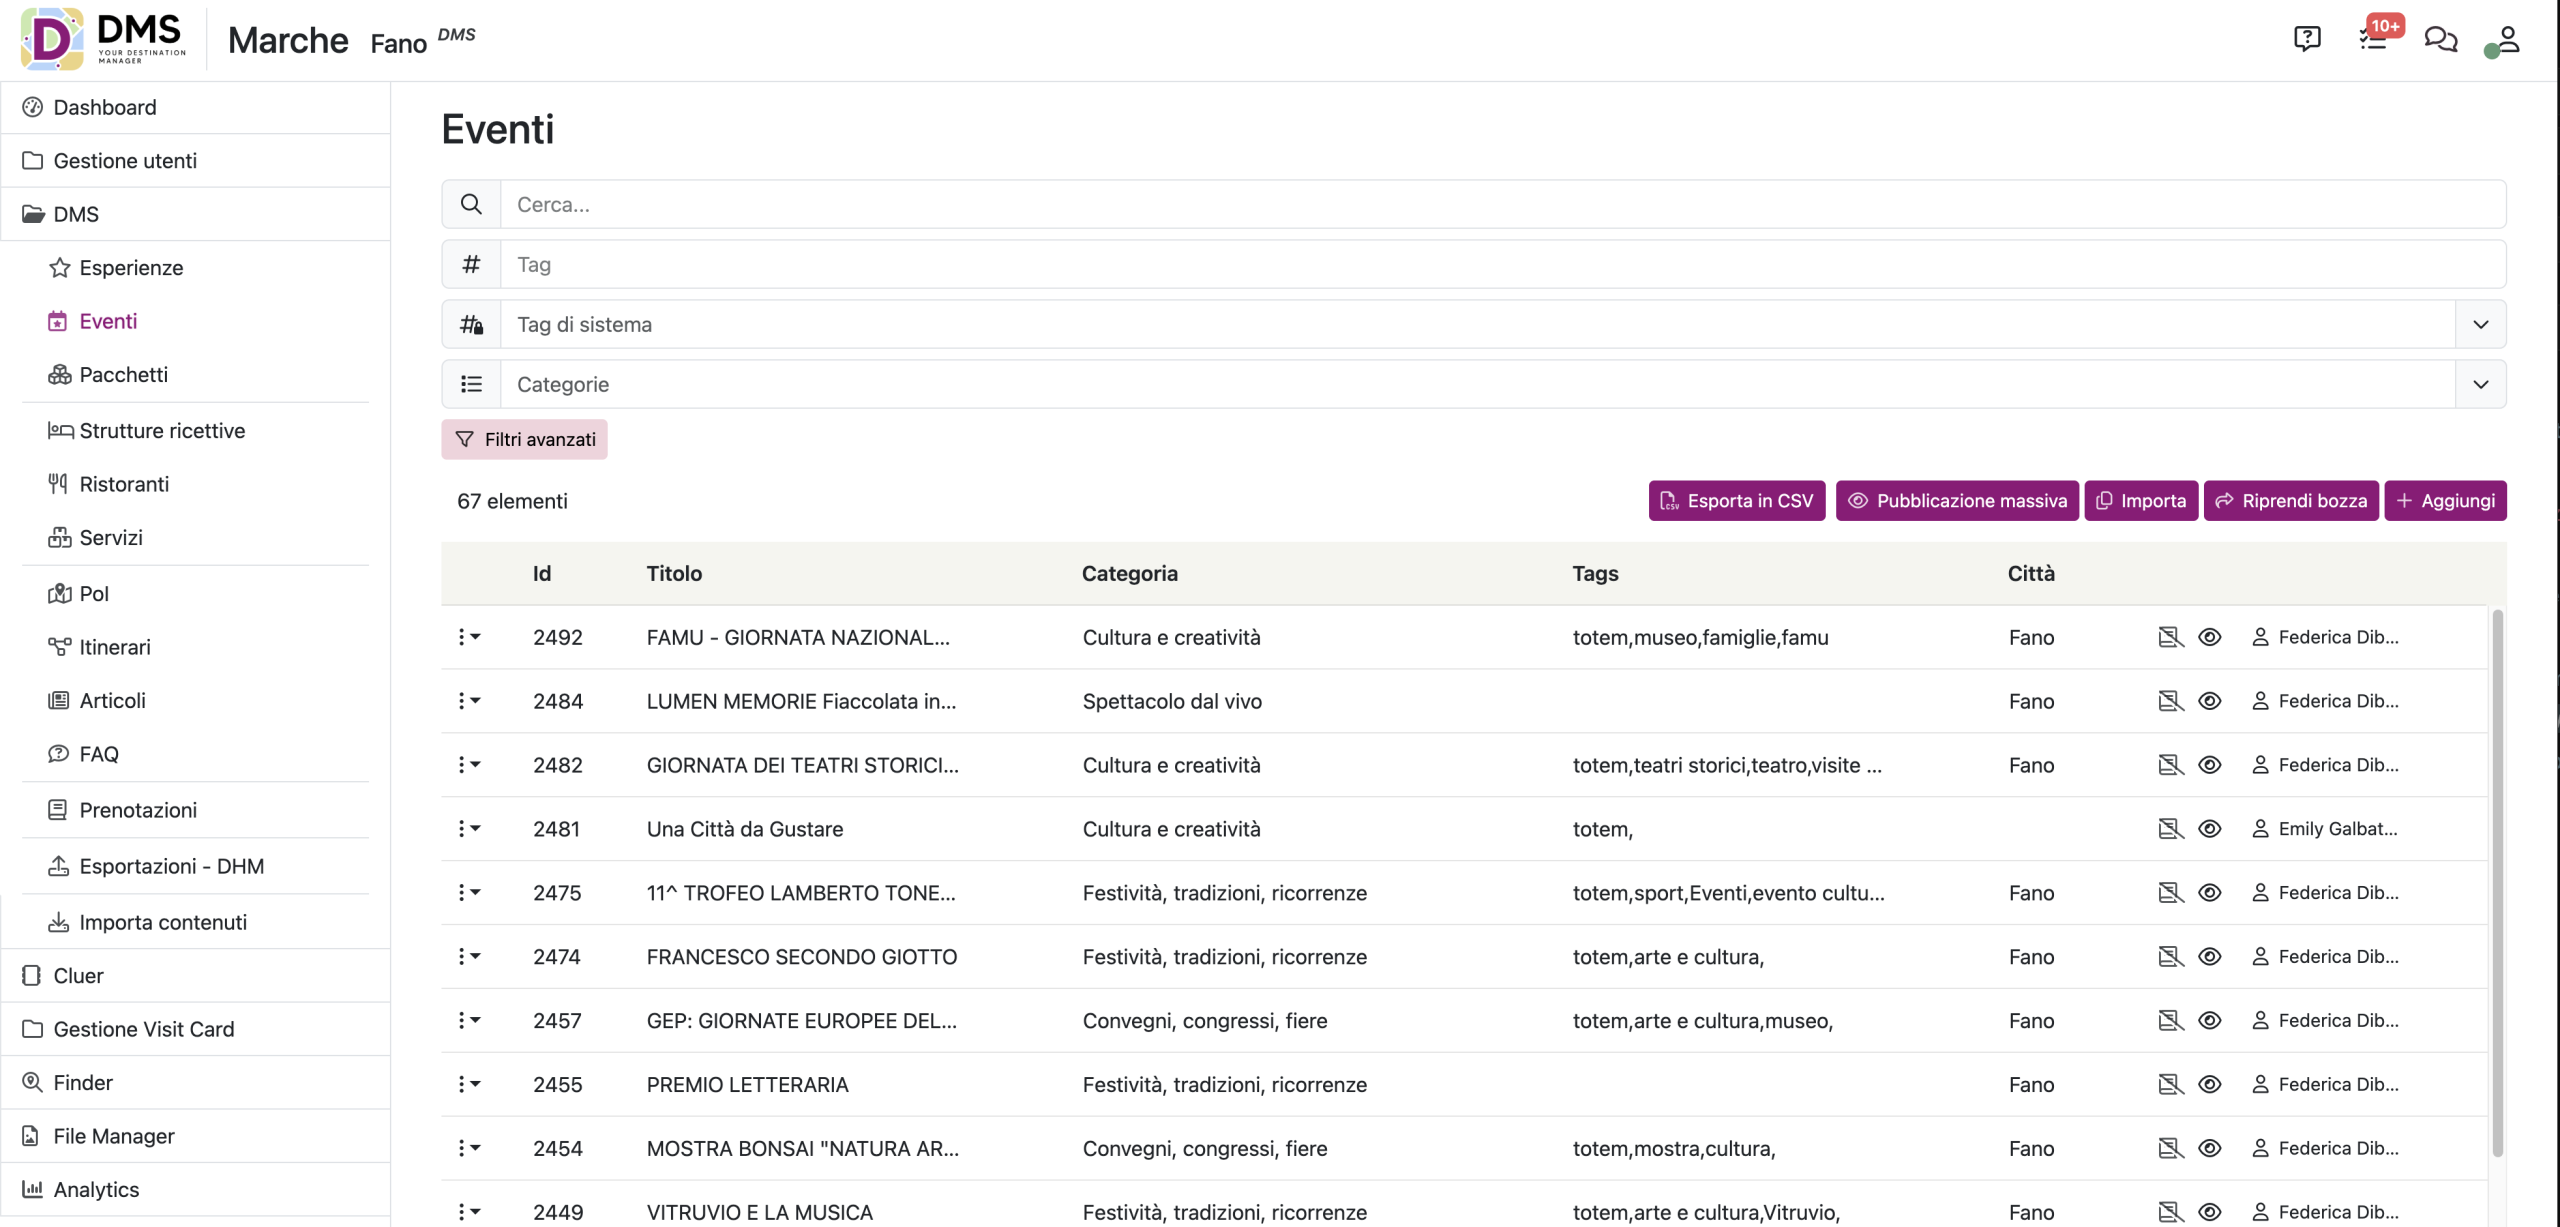Click the Aggiungi button
Screen dimensions: 2560x1227
[2445, 501]
